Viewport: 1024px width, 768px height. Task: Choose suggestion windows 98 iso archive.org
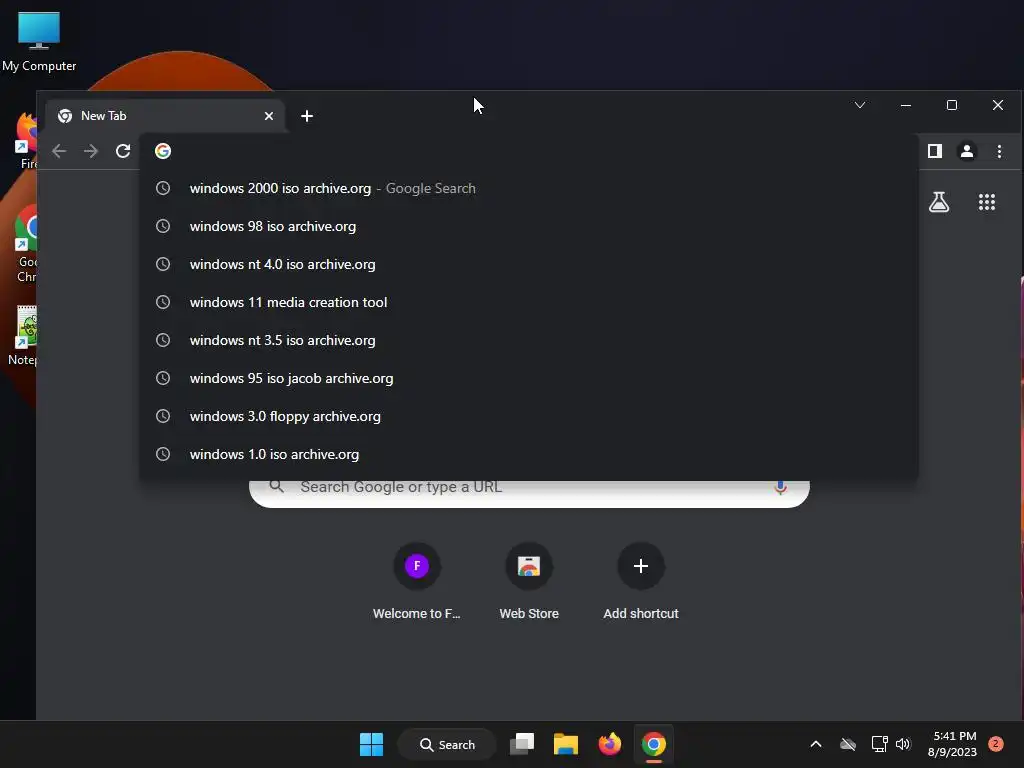(x=529, y=227)
